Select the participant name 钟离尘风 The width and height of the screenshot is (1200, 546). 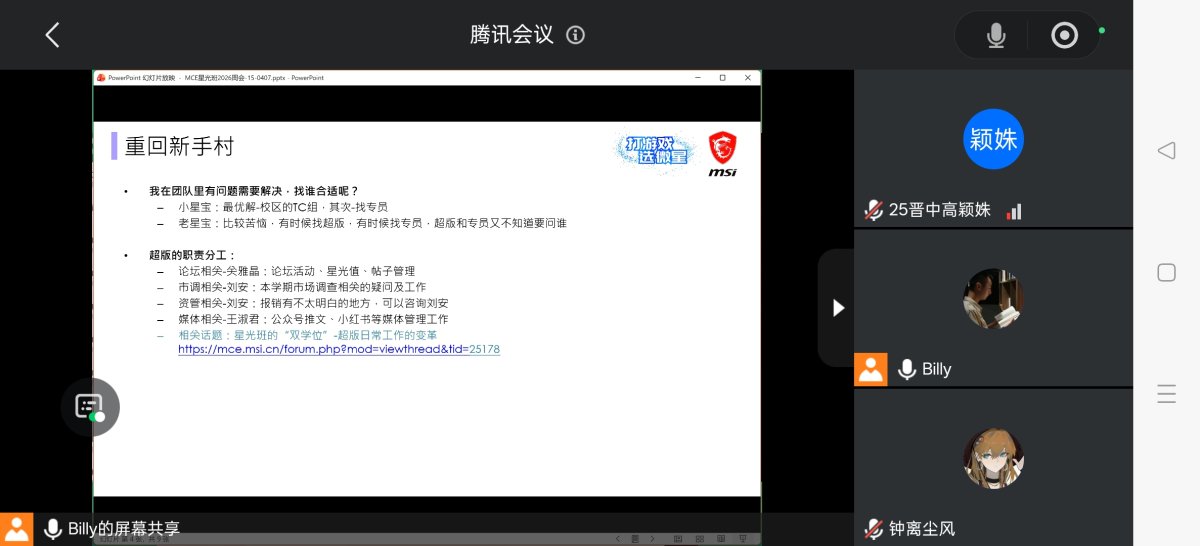[922, 528]
